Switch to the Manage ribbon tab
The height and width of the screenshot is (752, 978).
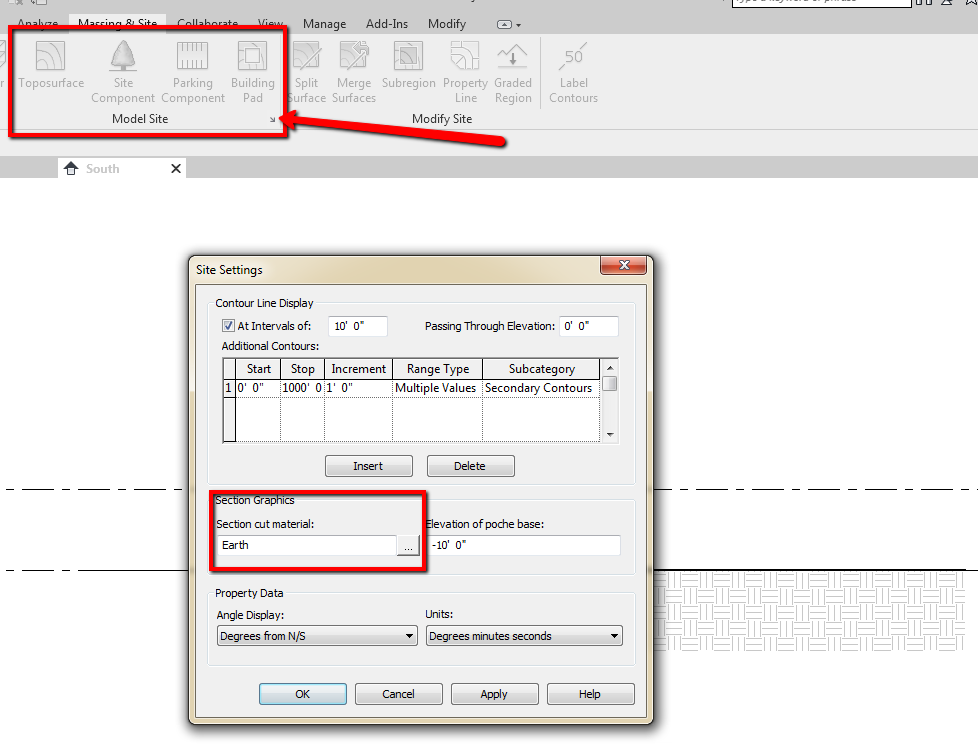click(324, 23)
